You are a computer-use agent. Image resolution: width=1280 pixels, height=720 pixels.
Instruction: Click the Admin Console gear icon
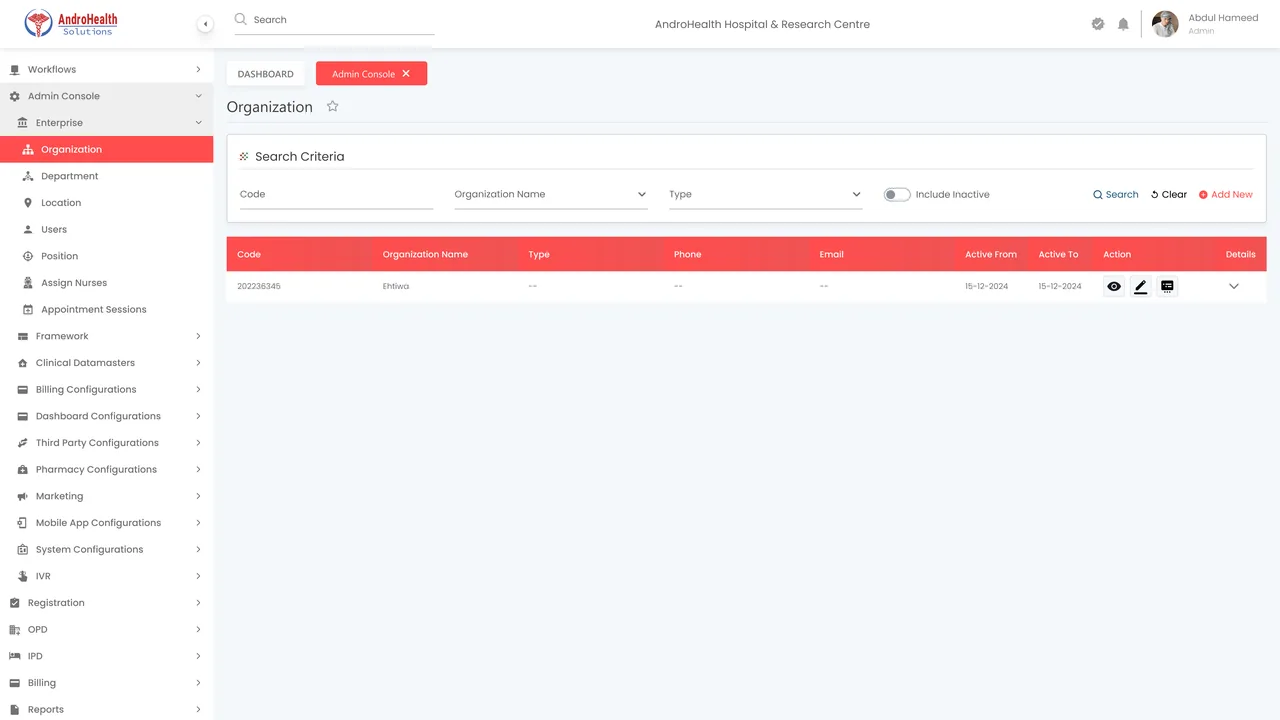(x=15, y=96)
